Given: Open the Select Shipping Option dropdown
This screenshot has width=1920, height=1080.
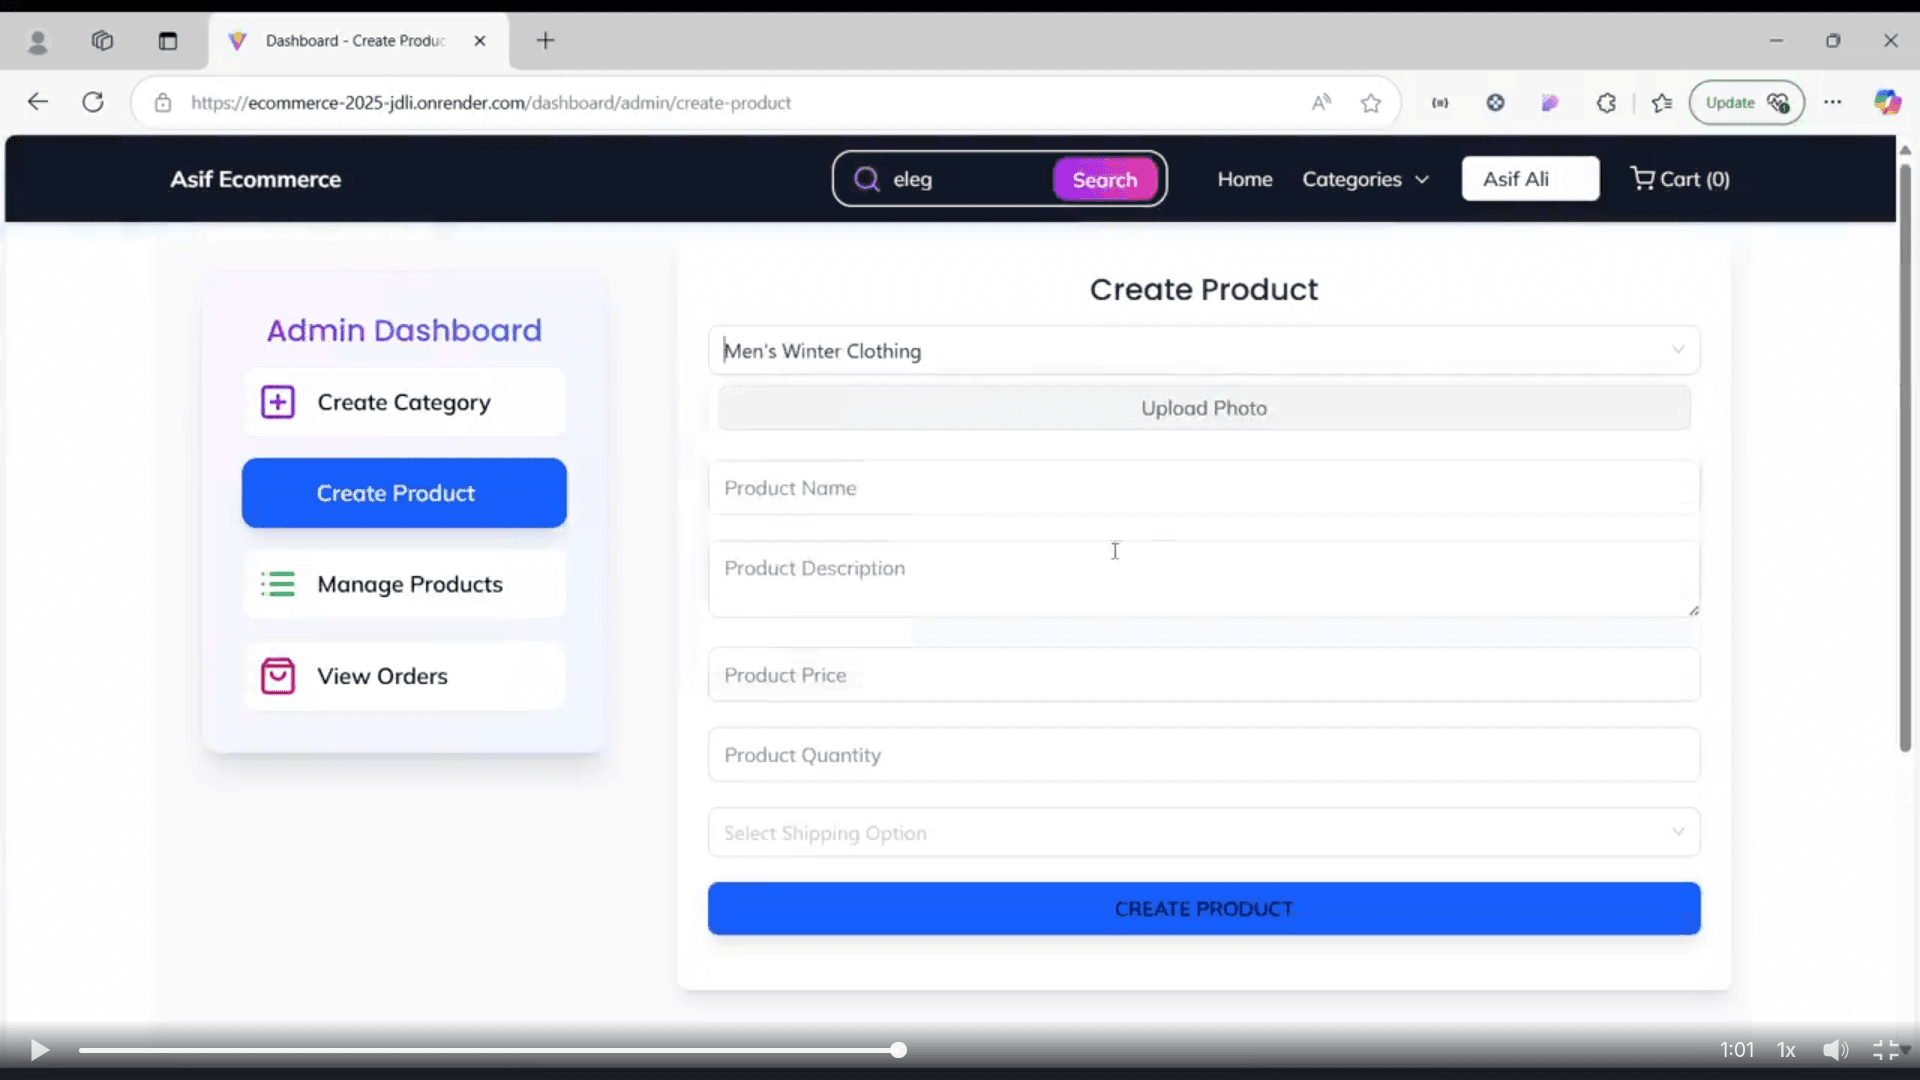Looking at the screenshot, I should click(x=1204, y=833).
